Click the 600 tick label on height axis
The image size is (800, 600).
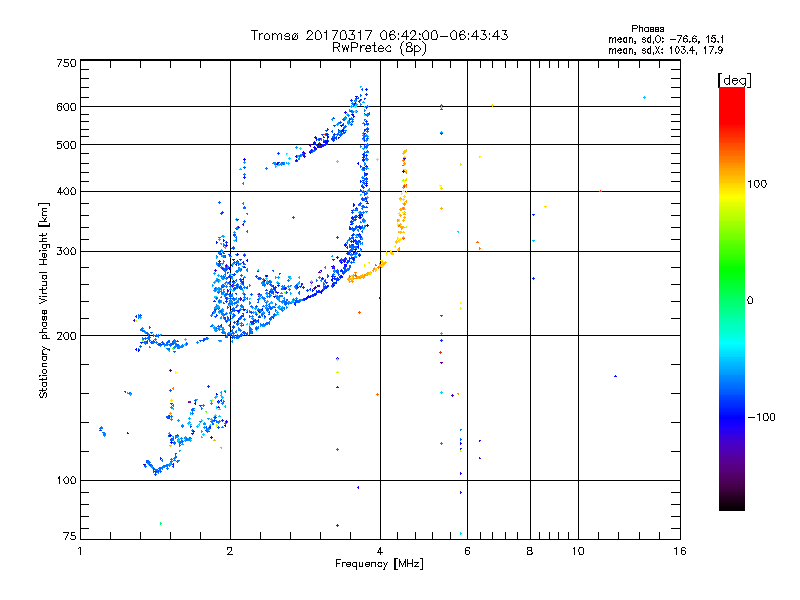click(x=66, y=107)
